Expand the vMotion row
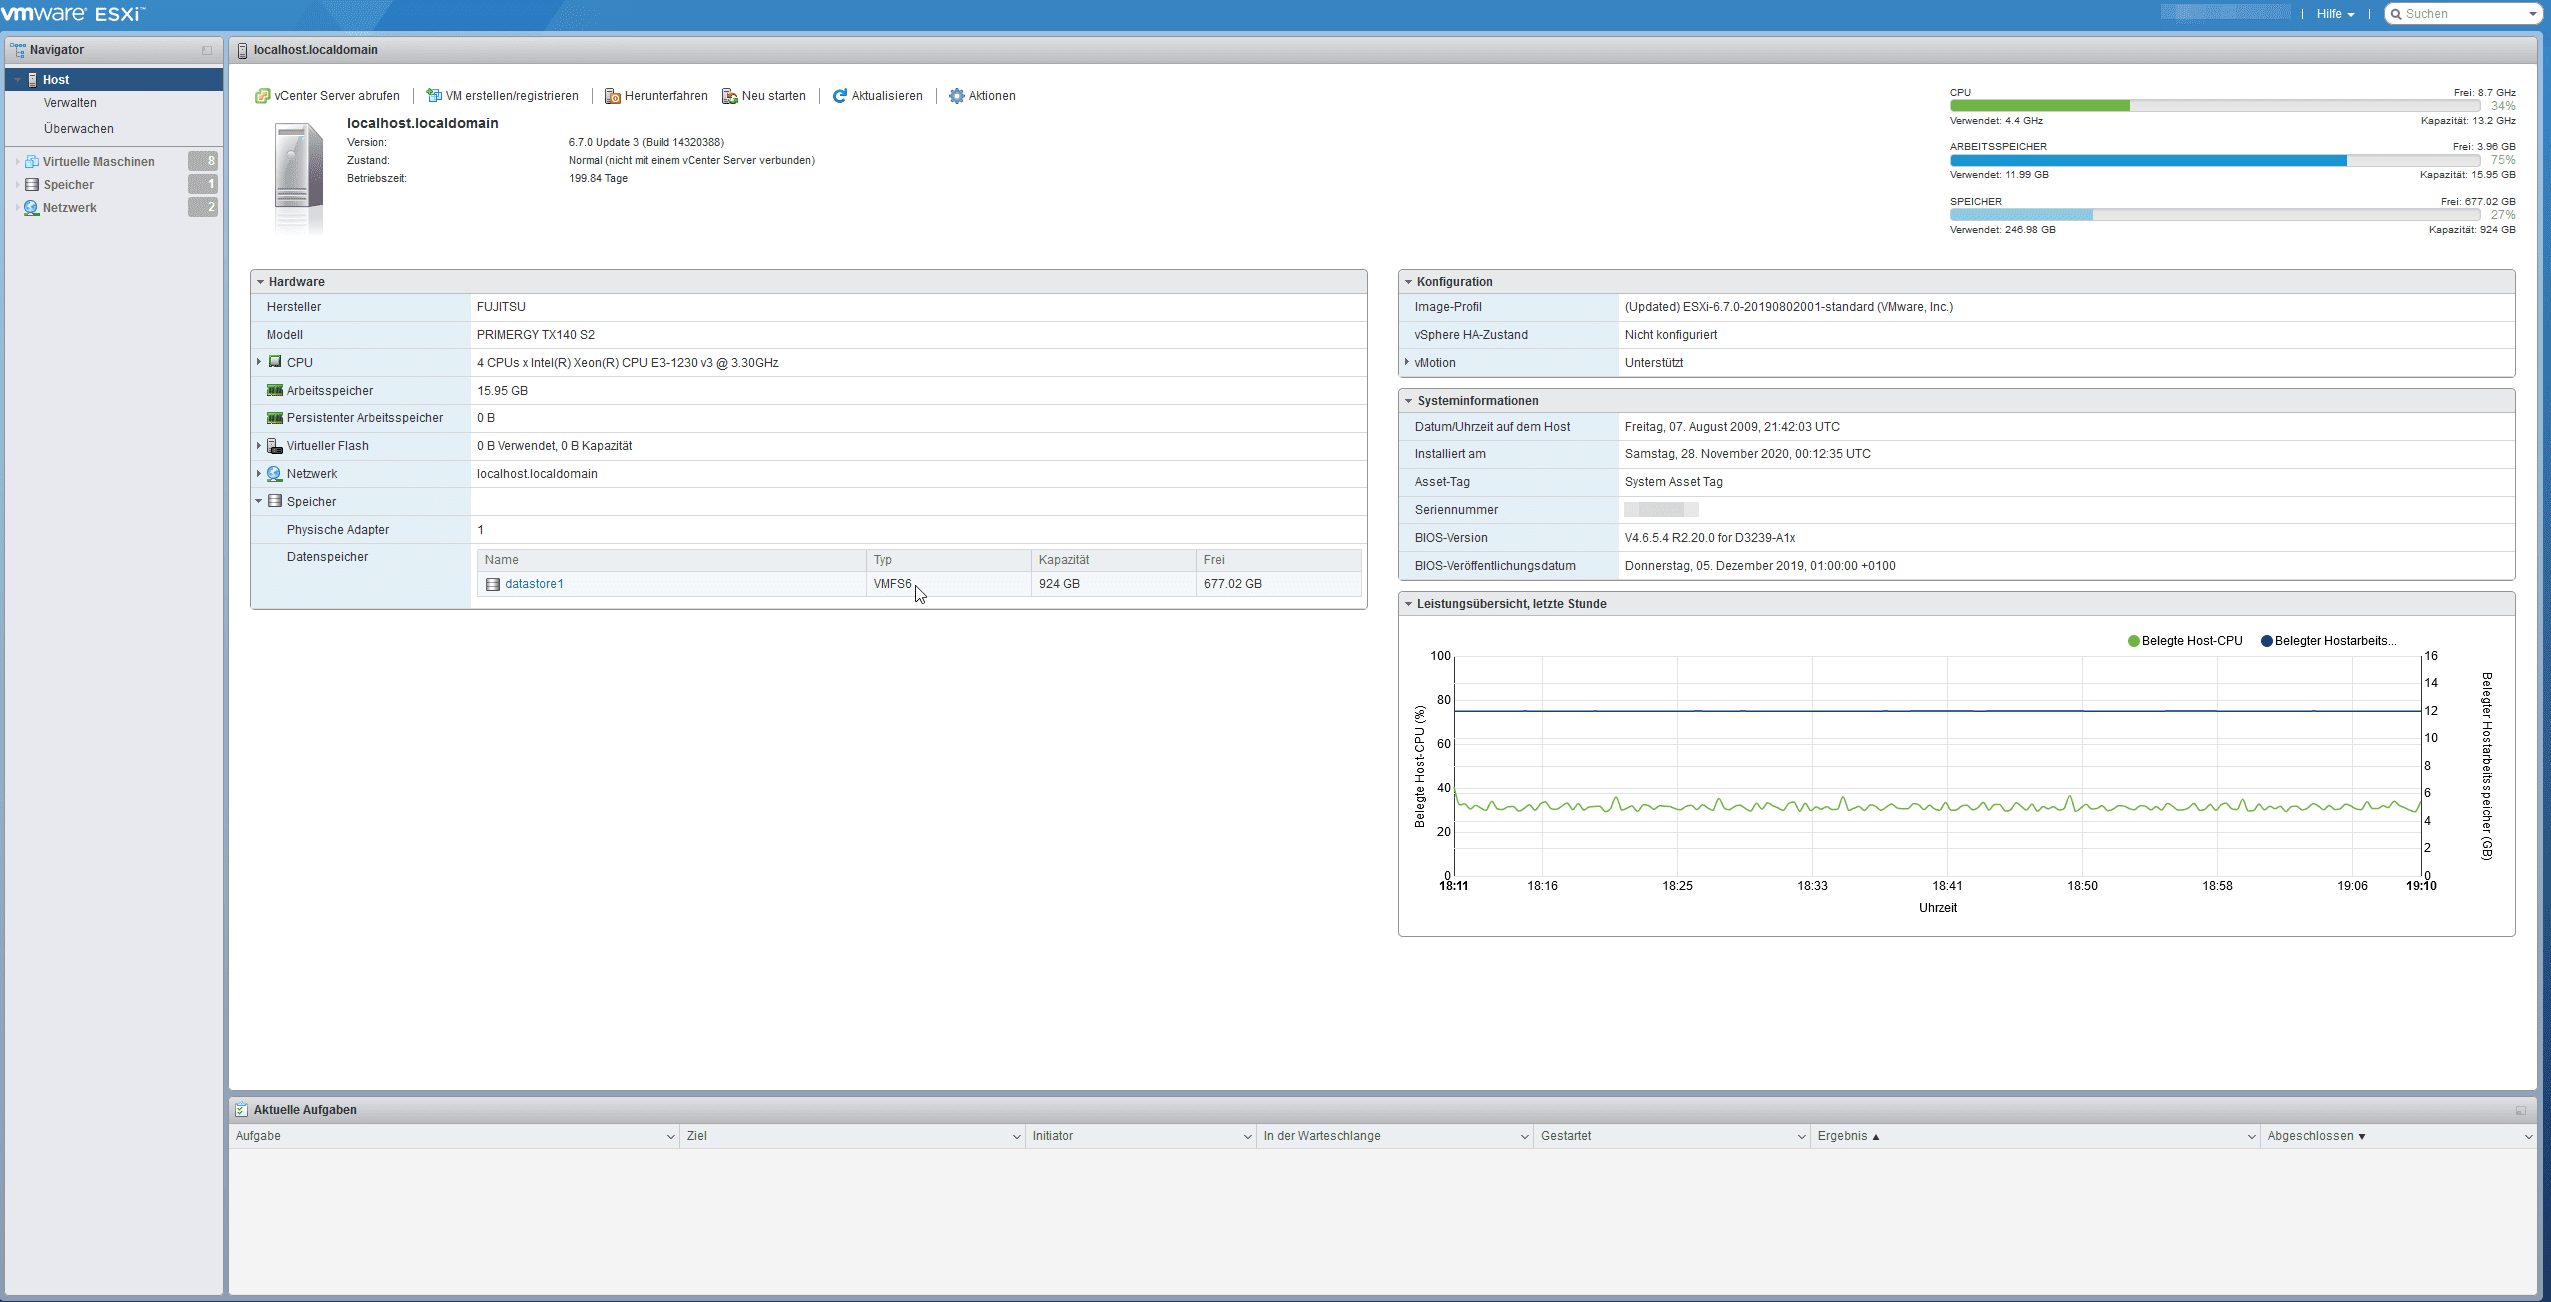Viewport: 2551px width, 1302px height. (x=1407, y=362)
